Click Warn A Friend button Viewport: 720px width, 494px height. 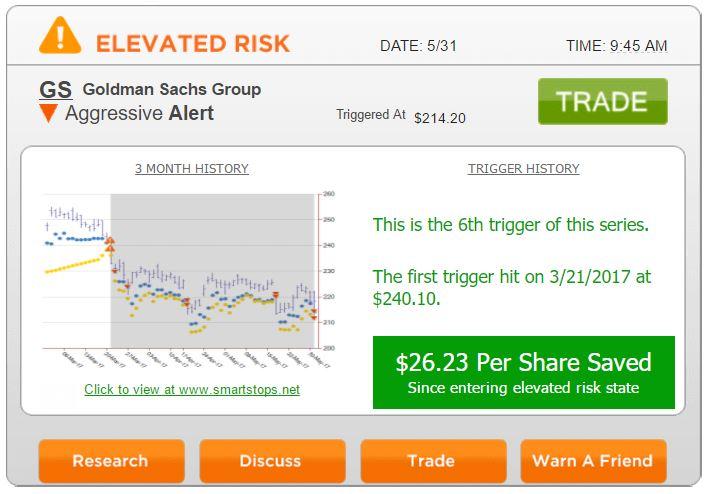point(592,461)
